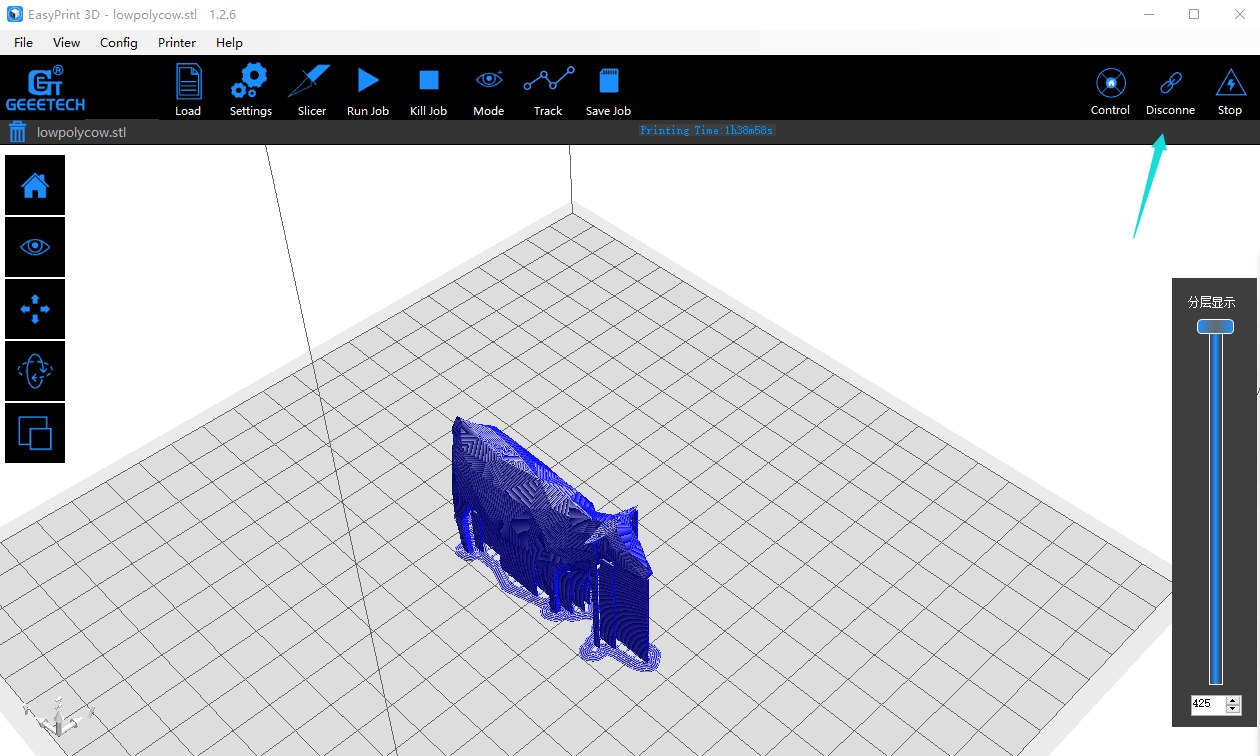Toggle the Mode eye icon
This screenshot has width=1260, height=756.
point(488,88)
